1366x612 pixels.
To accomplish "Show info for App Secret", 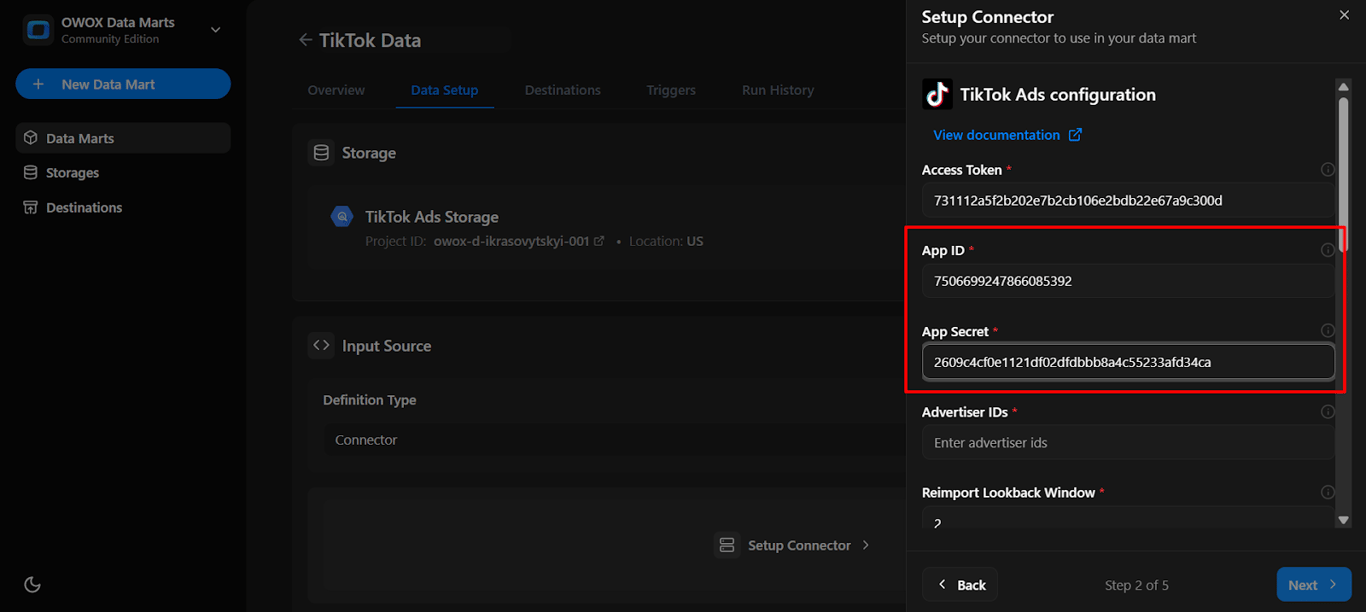I will (1328, 331).
